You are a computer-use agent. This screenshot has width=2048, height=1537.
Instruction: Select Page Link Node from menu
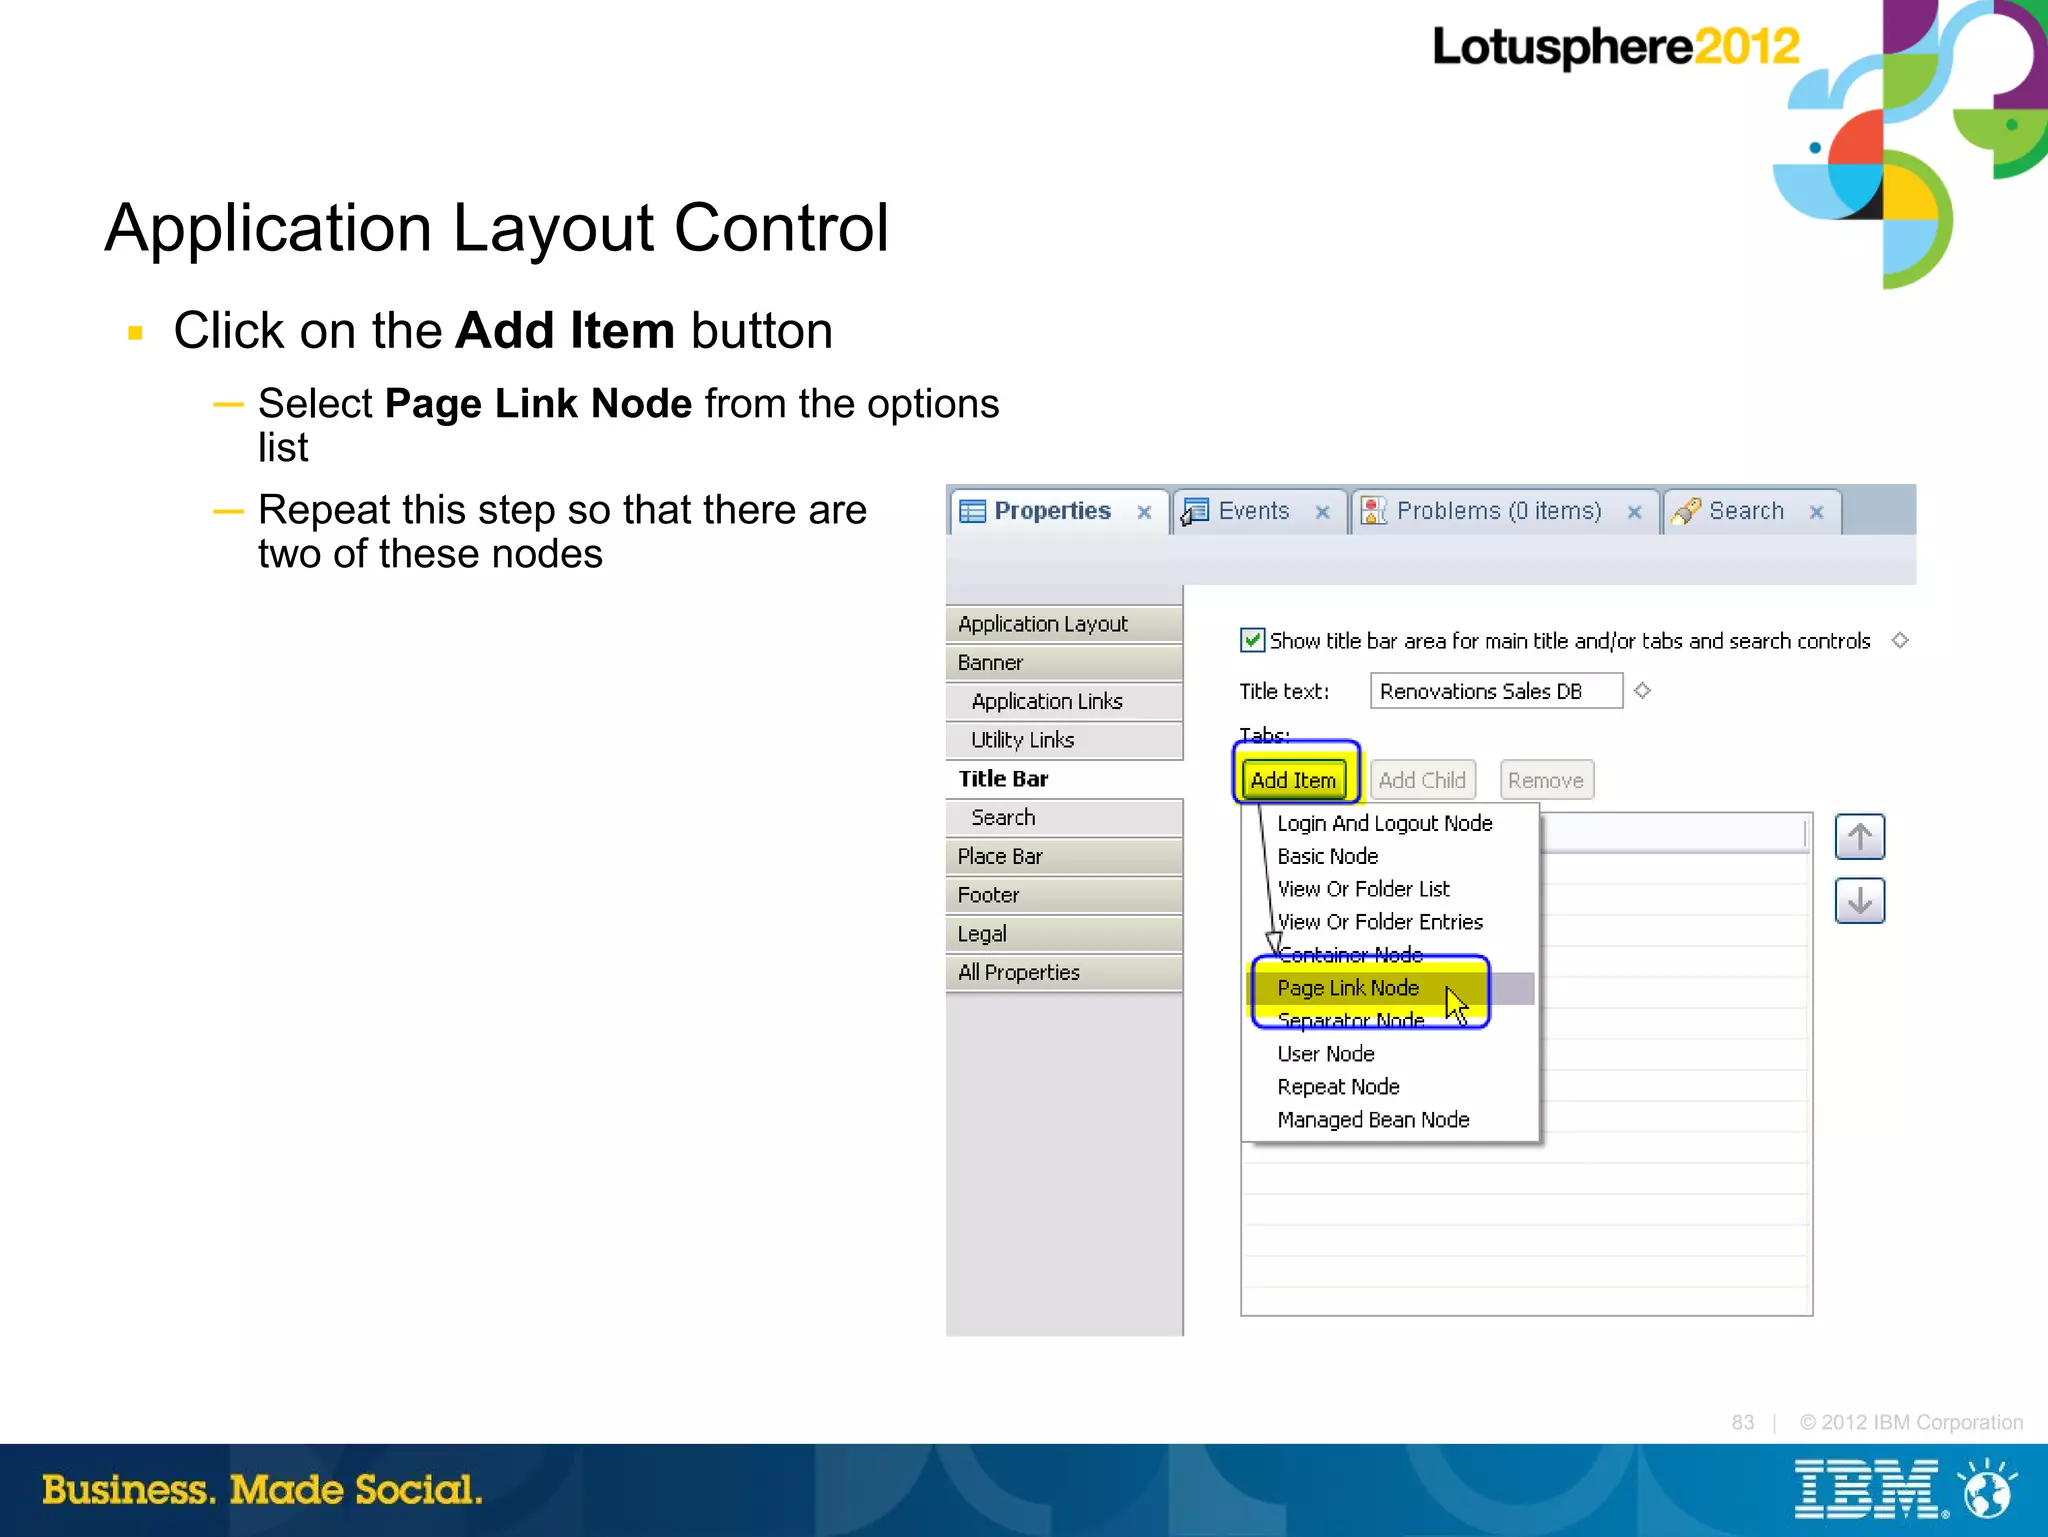pos(1390,988)
